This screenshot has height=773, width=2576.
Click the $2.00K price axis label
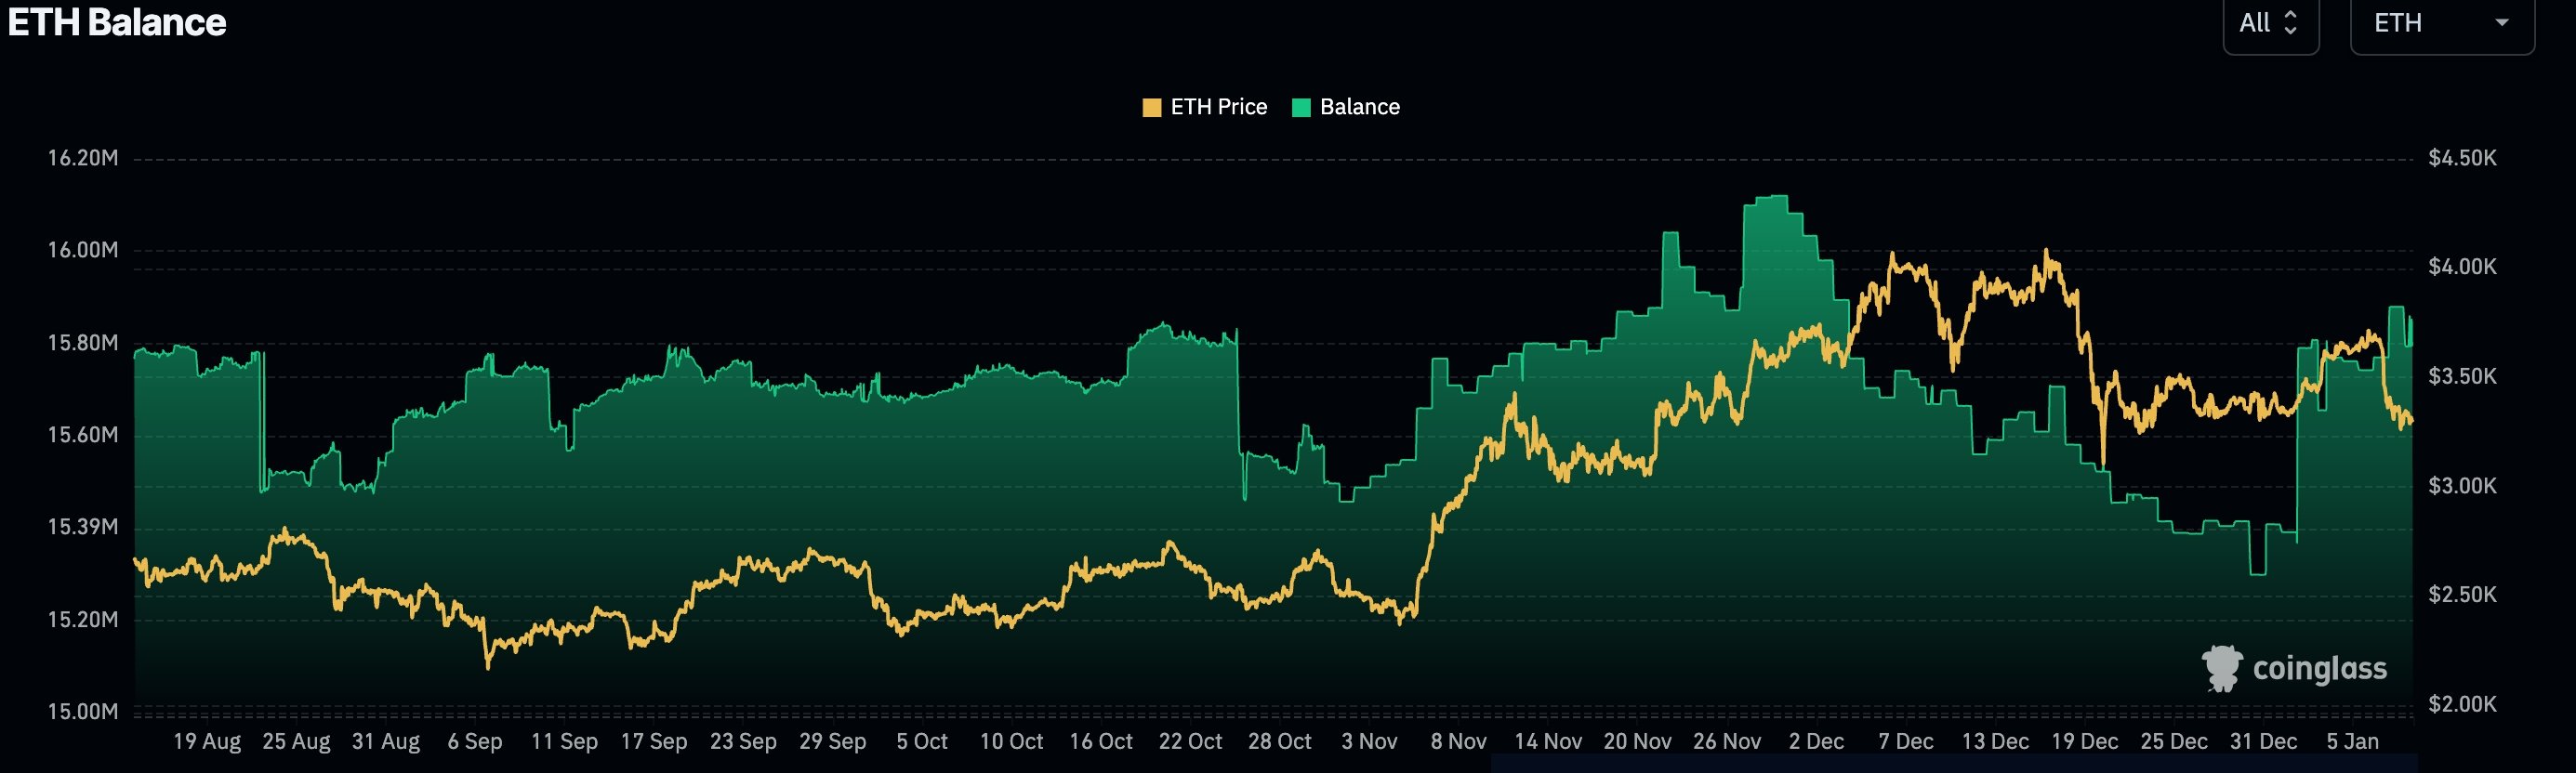pos(2462,705)
